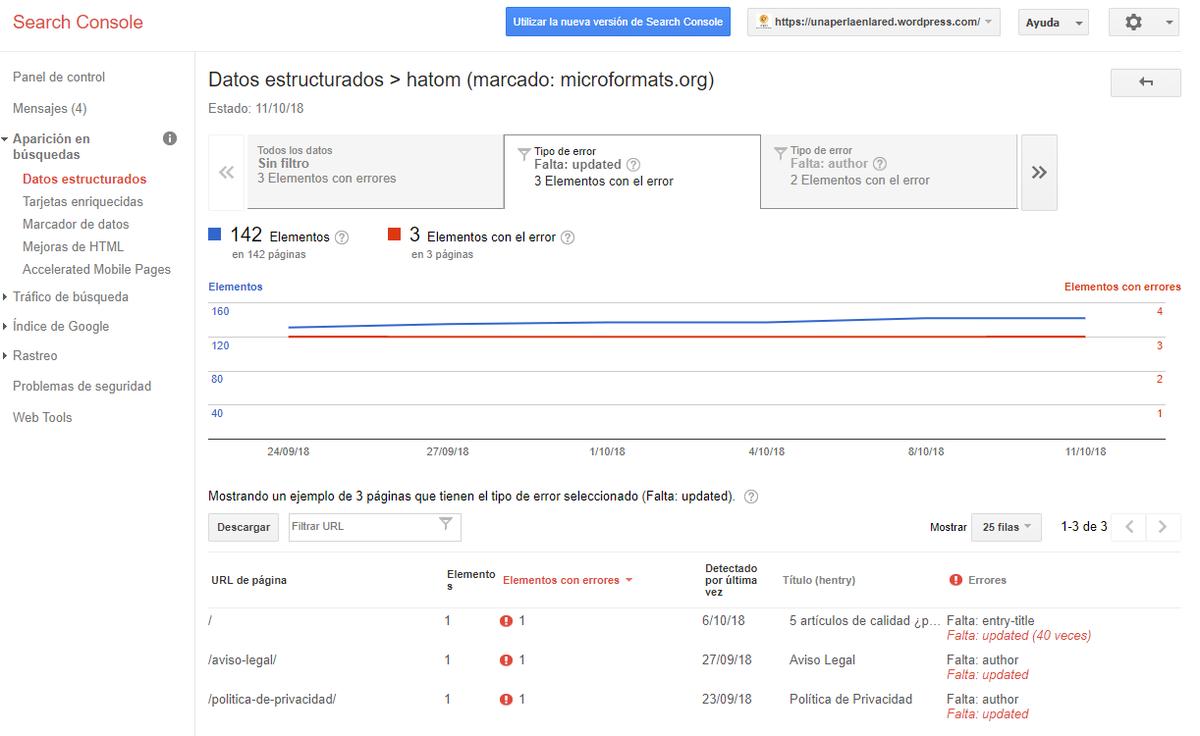Open Tarjetas enriquecidas in the sidebar
The image size is (1200, 736).
(x=82, y=201)
